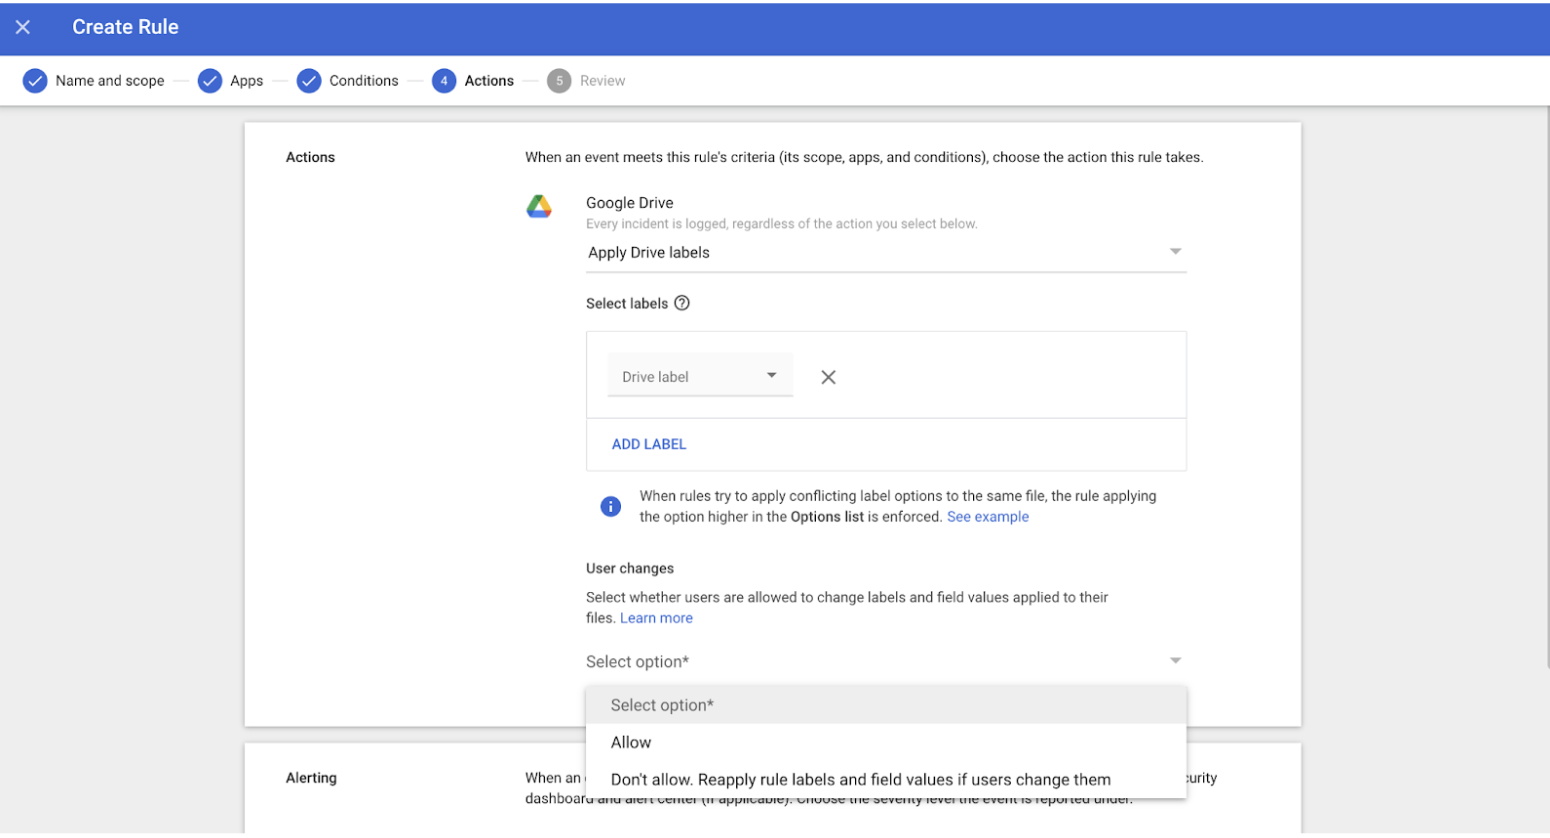Click the Google Drive heading text

tap(629, 203)
